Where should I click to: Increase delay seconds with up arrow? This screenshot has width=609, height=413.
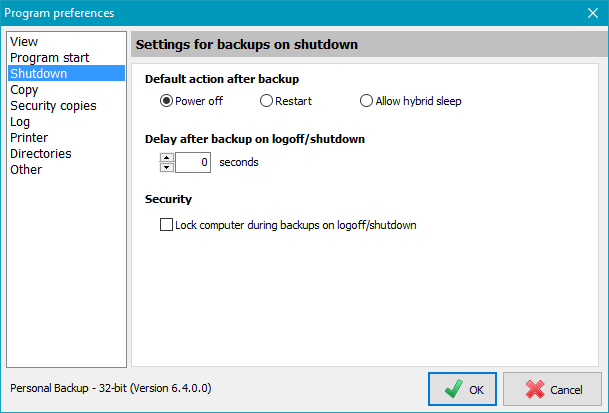pyautogui.click(x=167, y=157)
